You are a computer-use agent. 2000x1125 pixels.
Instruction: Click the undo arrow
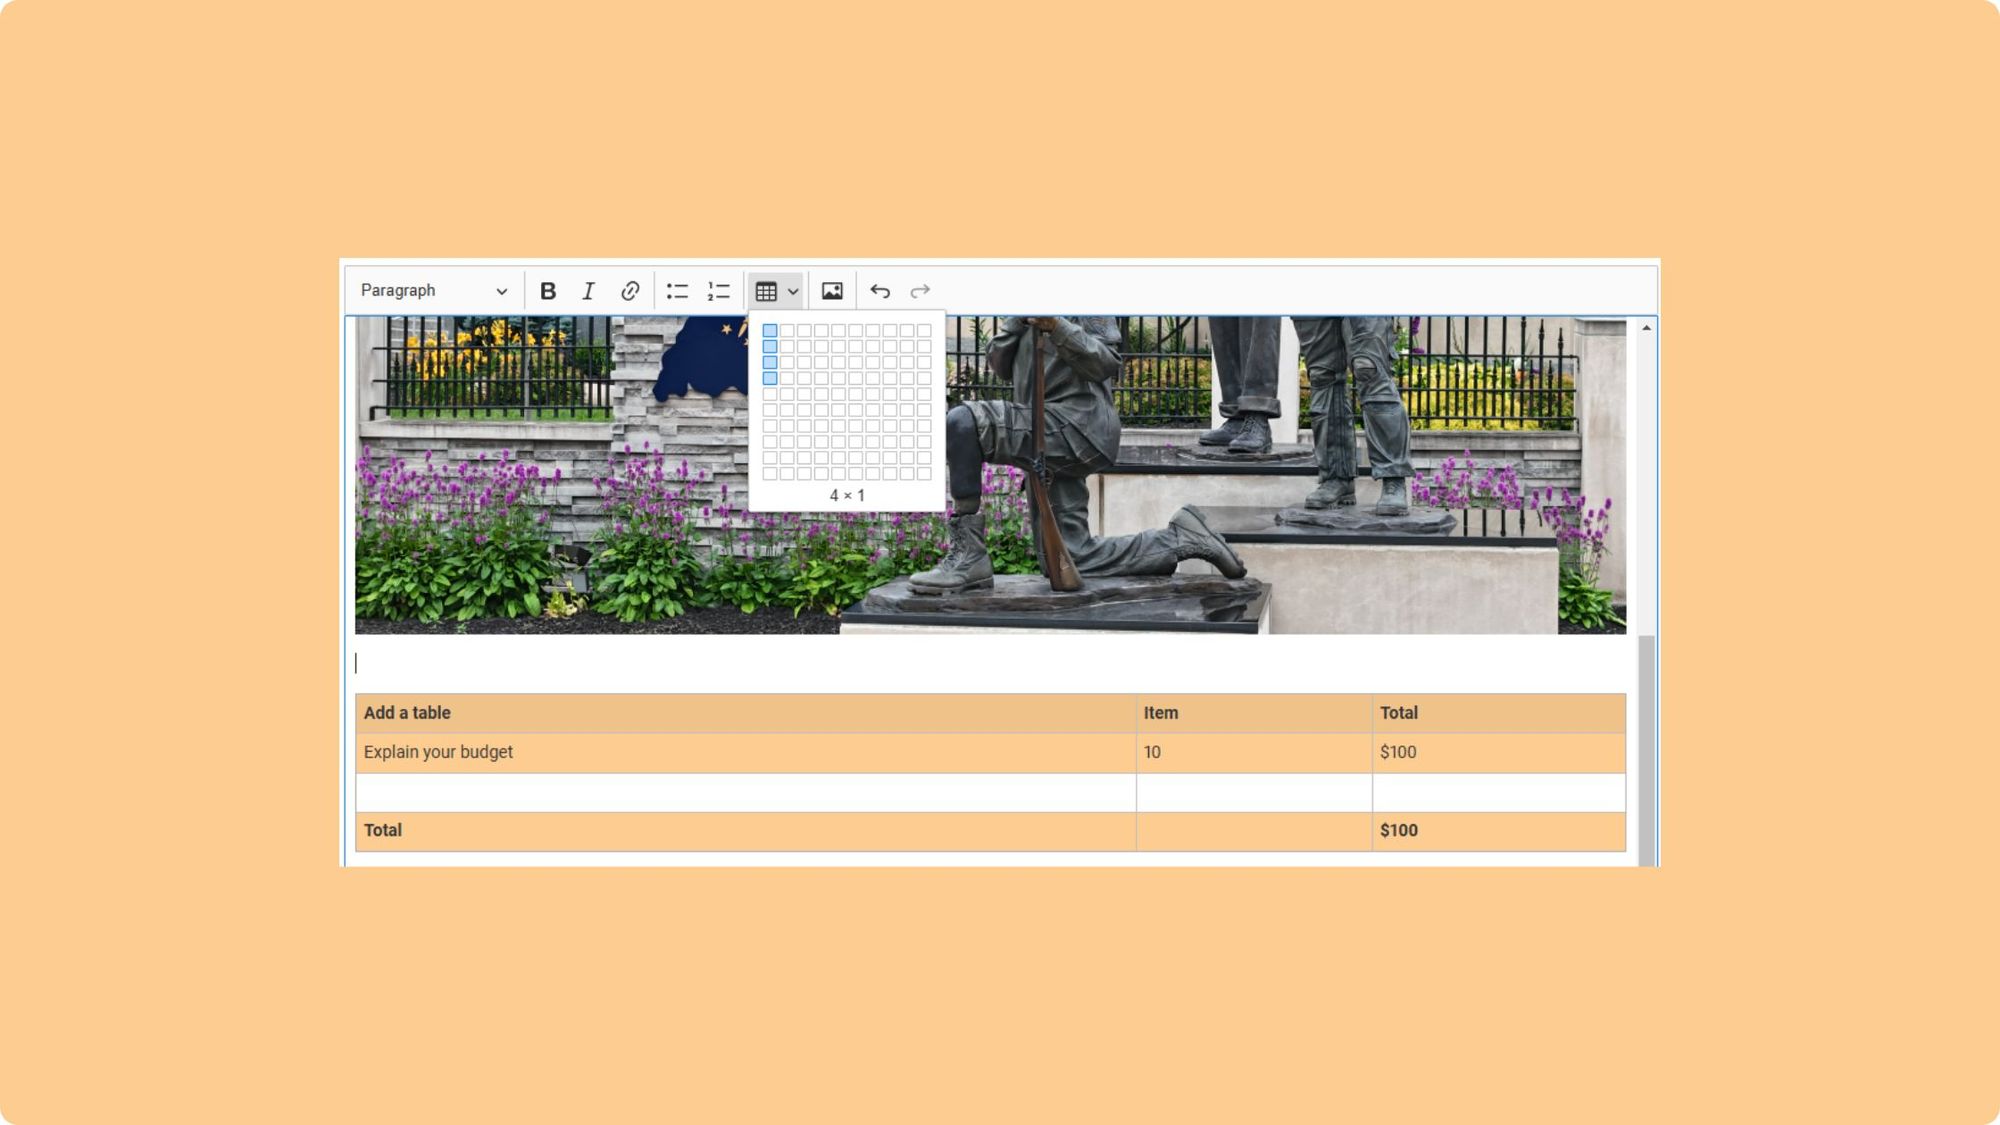click(x=880, y=291)
